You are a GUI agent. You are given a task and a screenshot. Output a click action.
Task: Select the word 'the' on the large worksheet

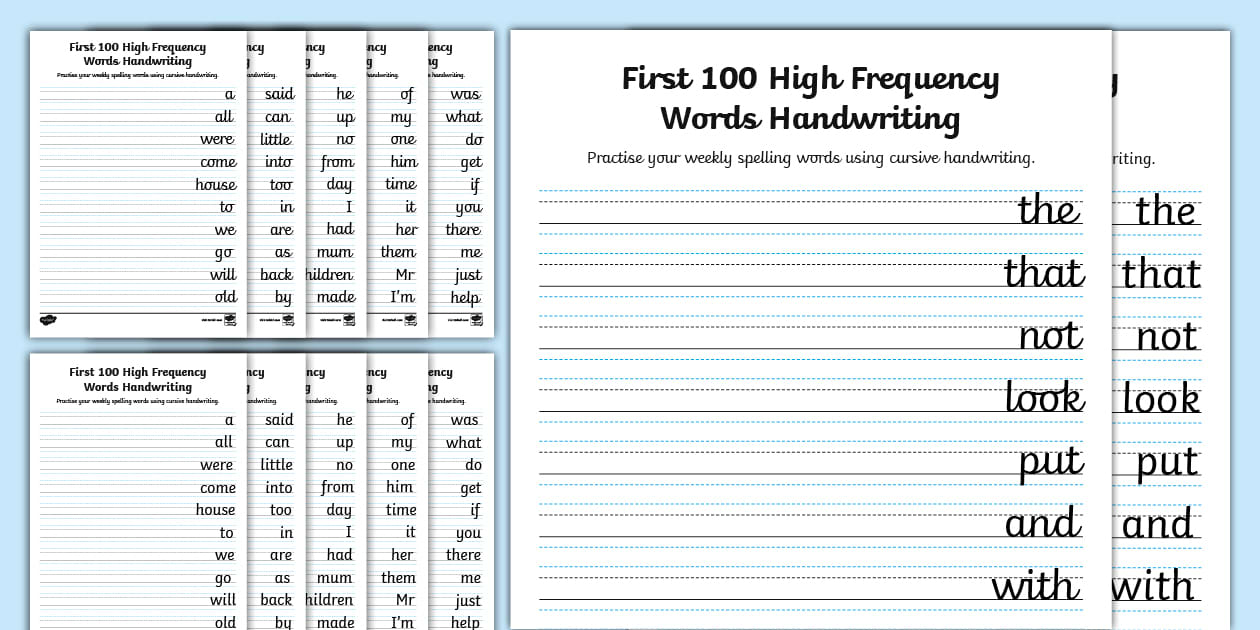click(1048, 210)
